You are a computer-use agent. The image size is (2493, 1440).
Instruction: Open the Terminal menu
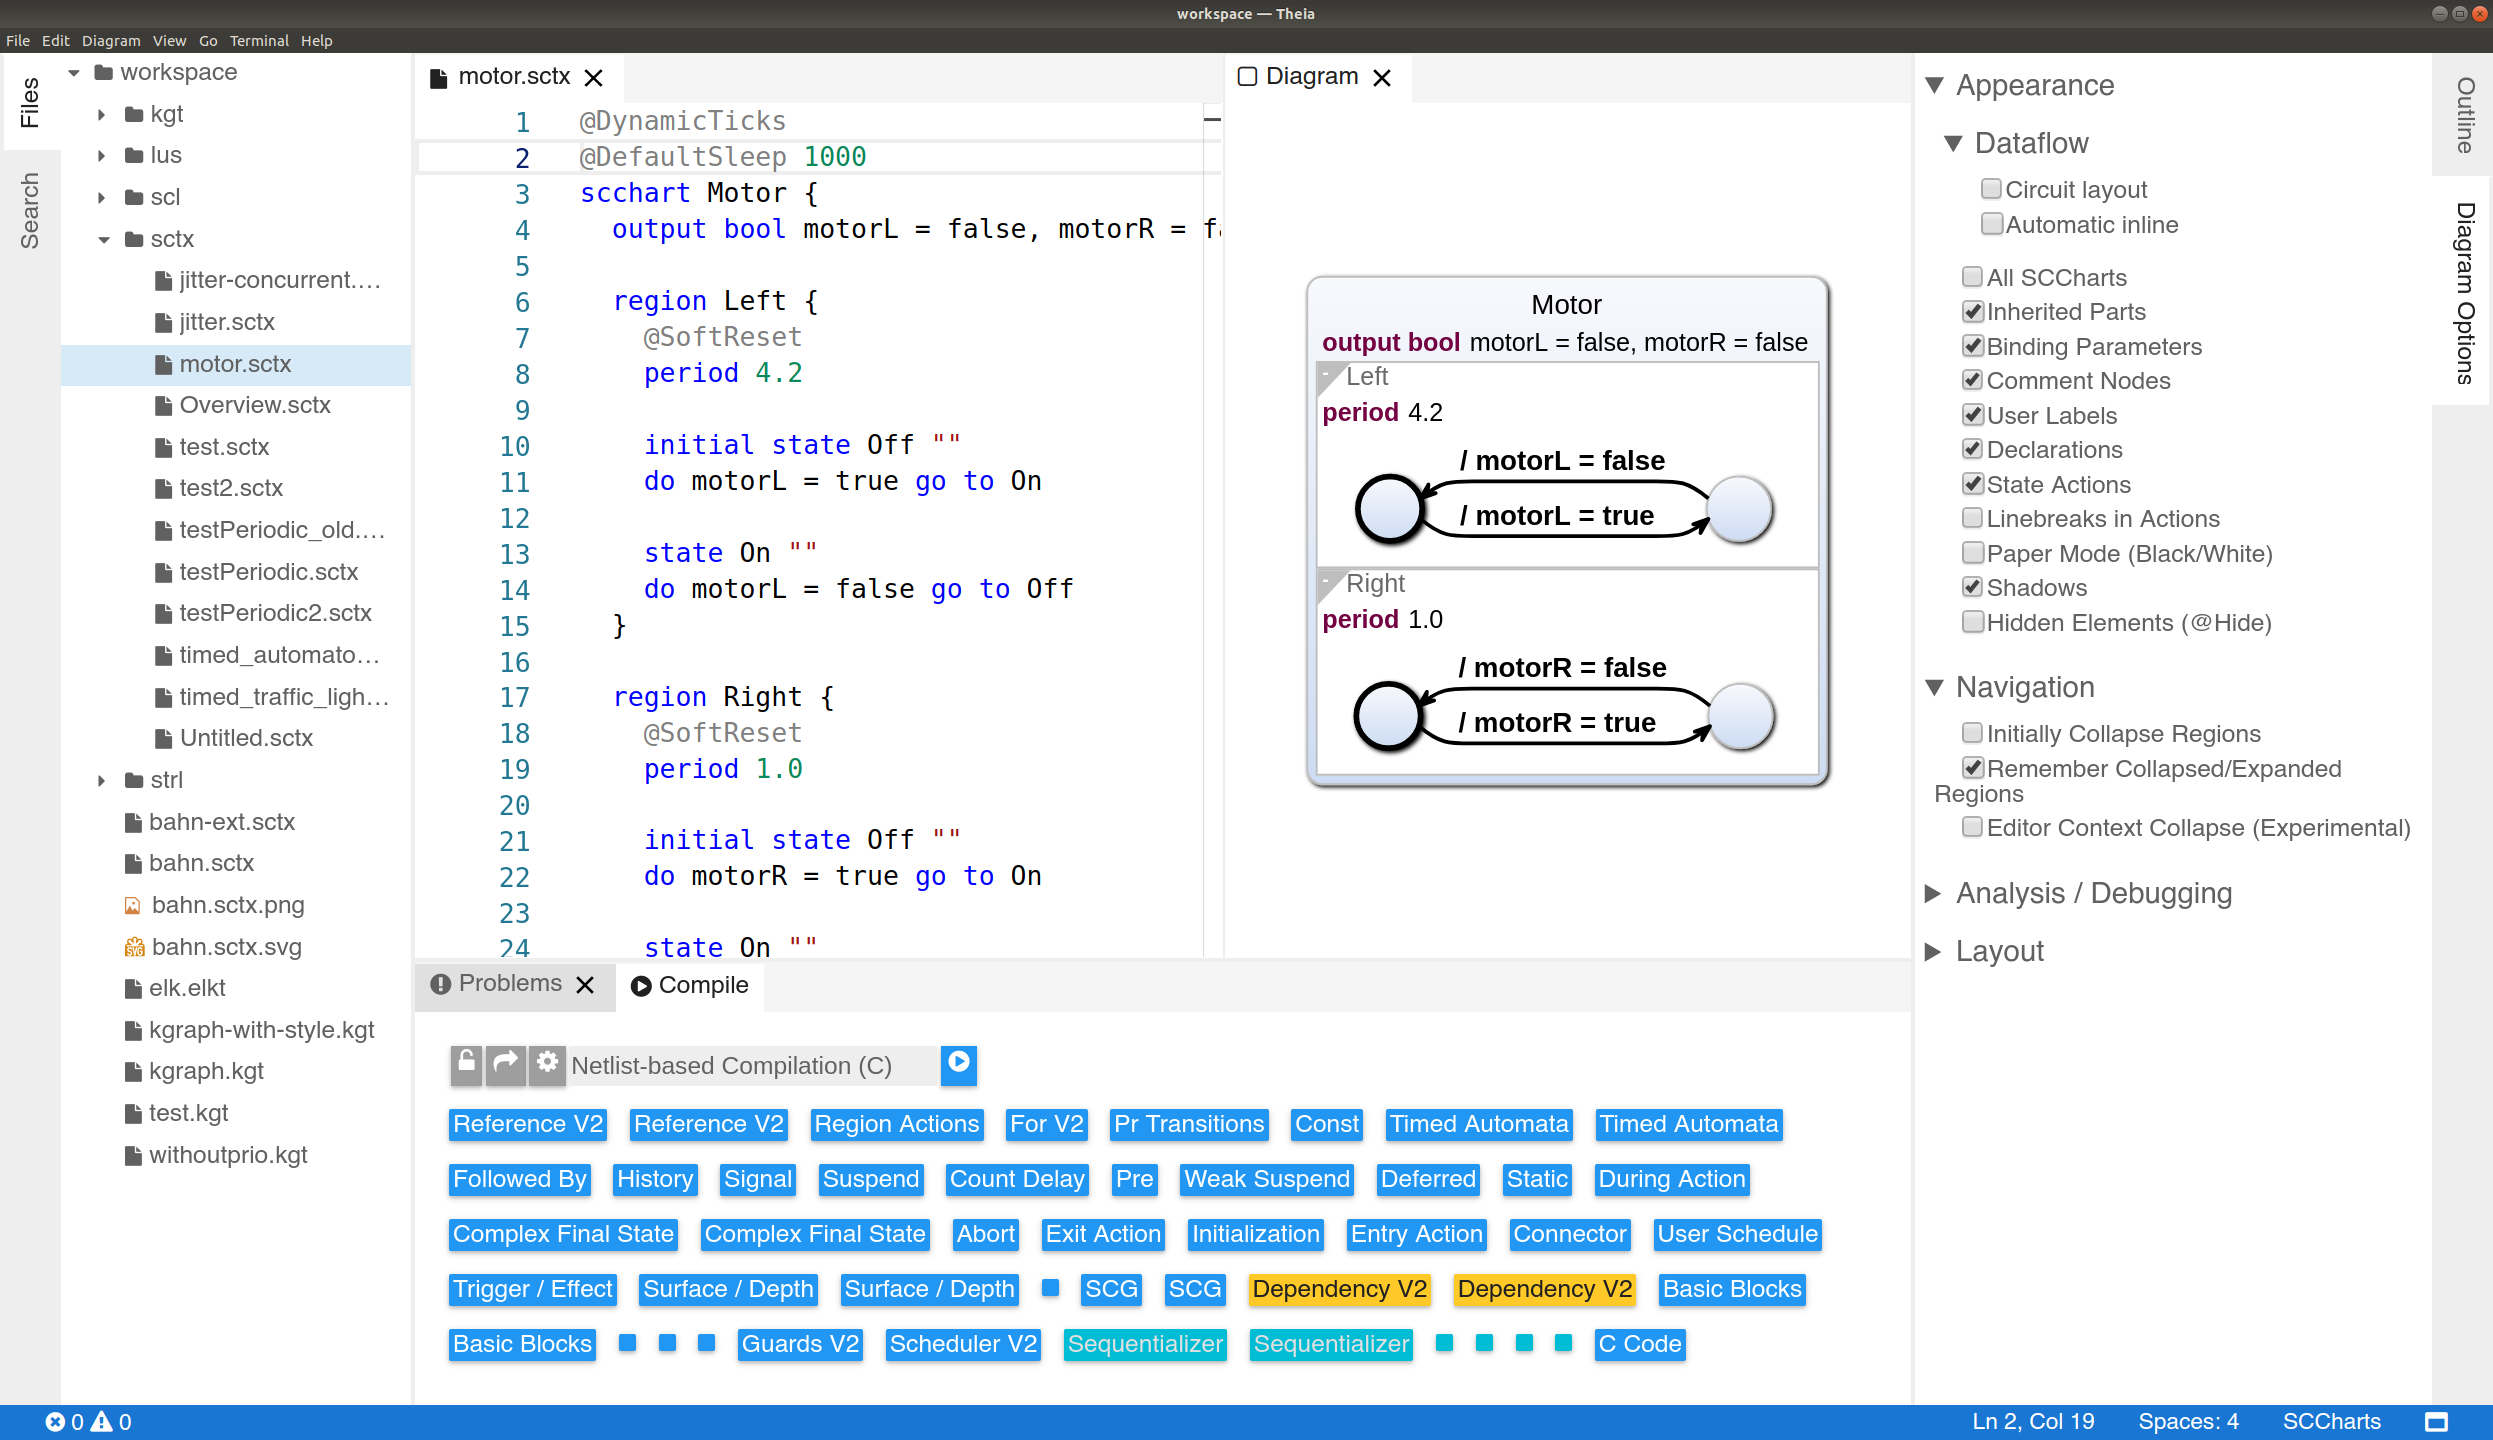(x=259, y=41)
